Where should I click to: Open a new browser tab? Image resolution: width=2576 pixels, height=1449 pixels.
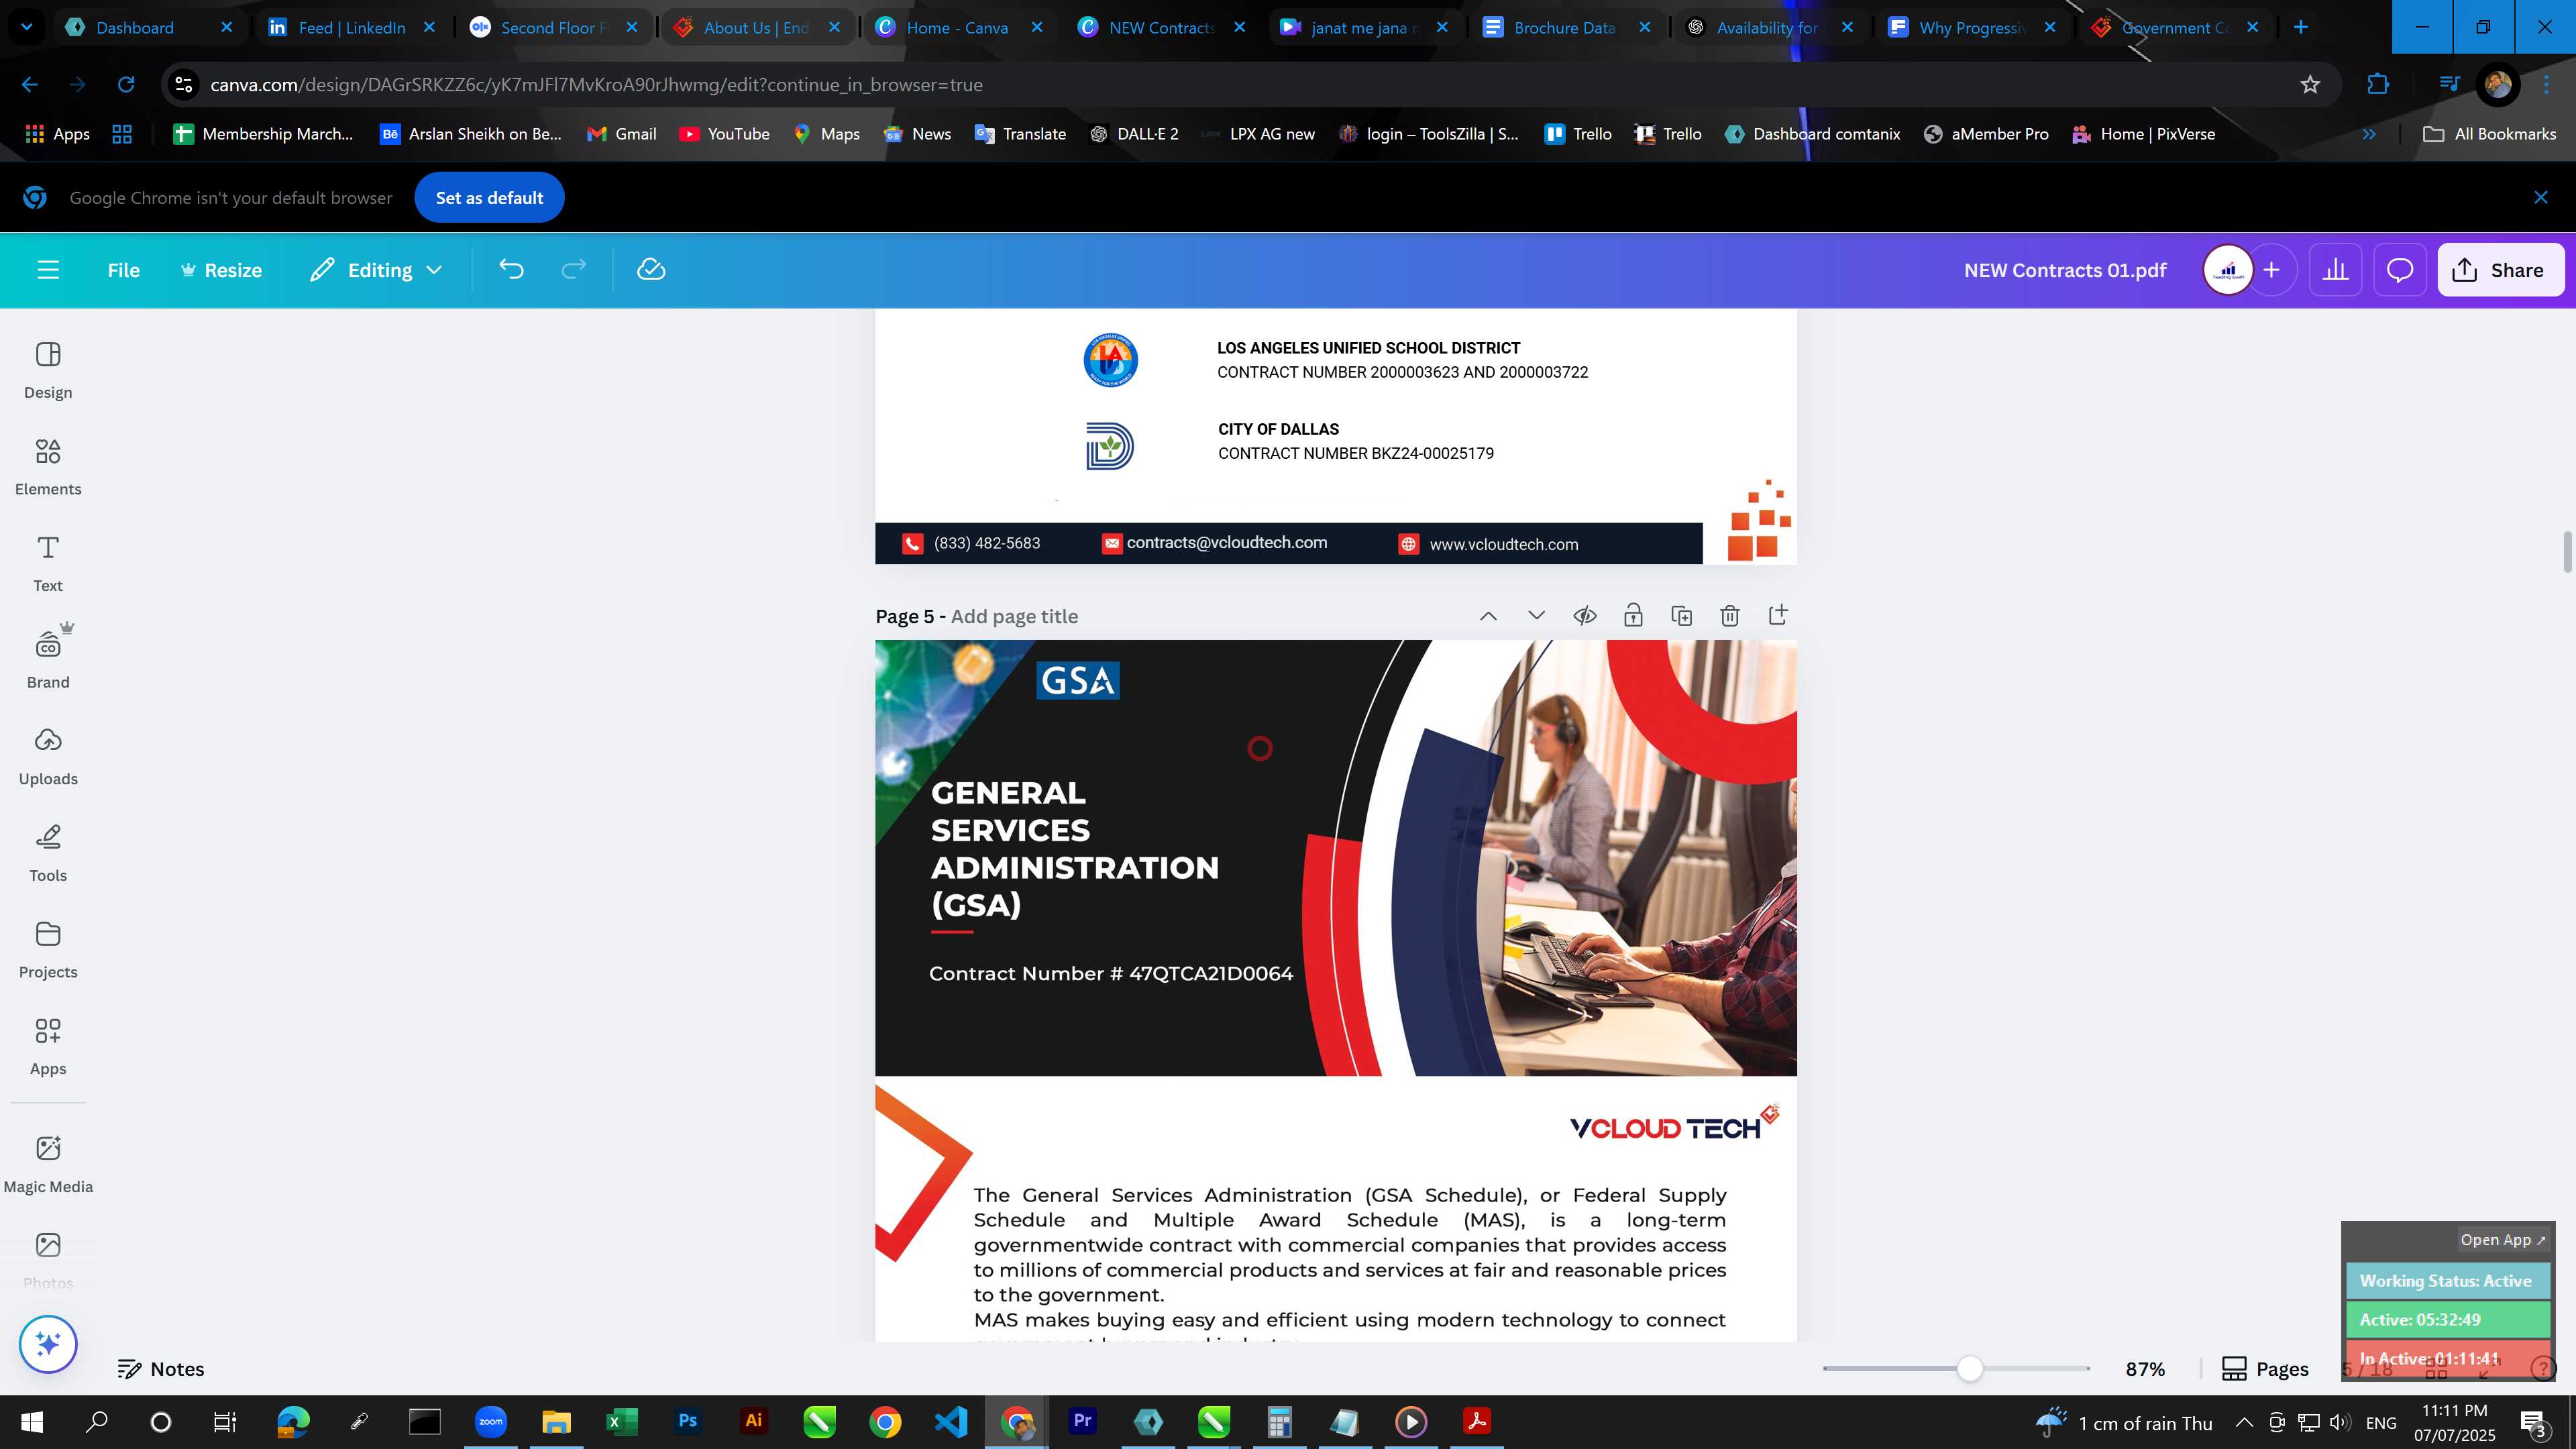point(2300,27)
